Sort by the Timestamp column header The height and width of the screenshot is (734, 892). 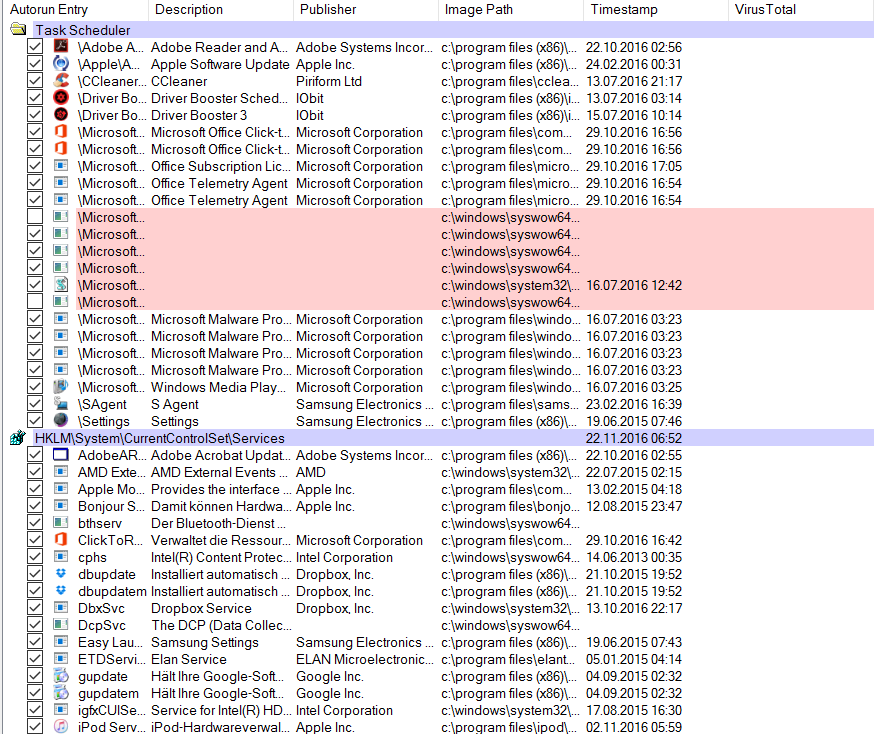point(656,10)
